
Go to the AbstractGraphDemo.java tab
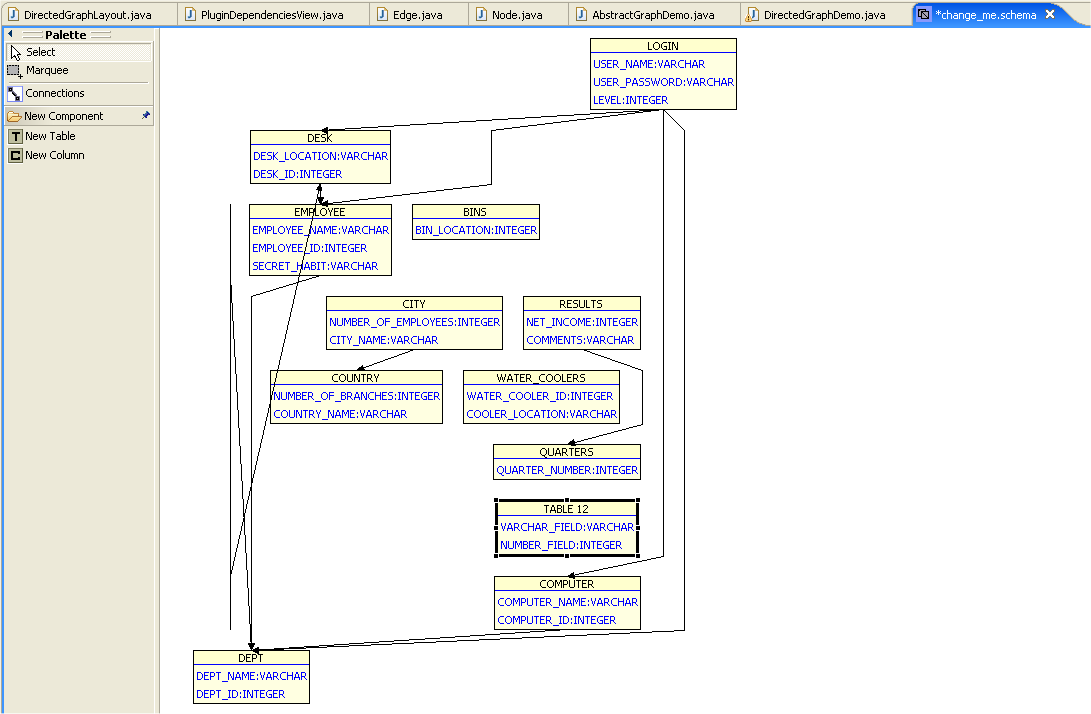pos(652,15)
